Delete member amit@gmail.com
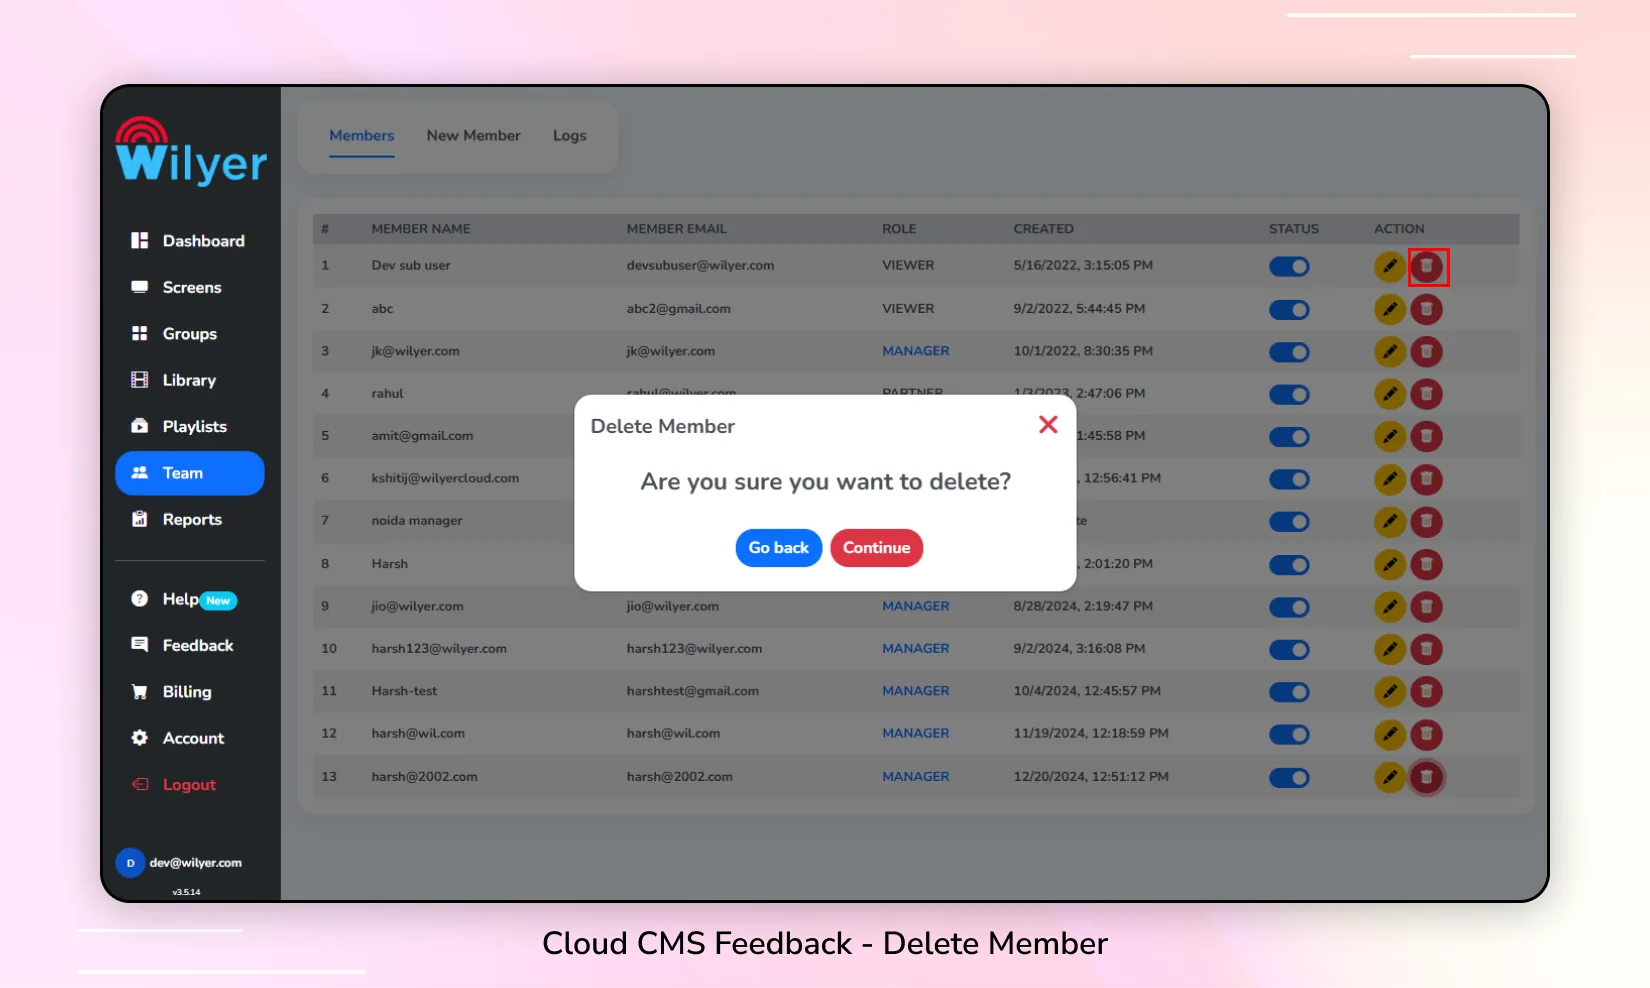This screenshot has height=988, width=1650. pyautogui.click(x=1427, y=437)
